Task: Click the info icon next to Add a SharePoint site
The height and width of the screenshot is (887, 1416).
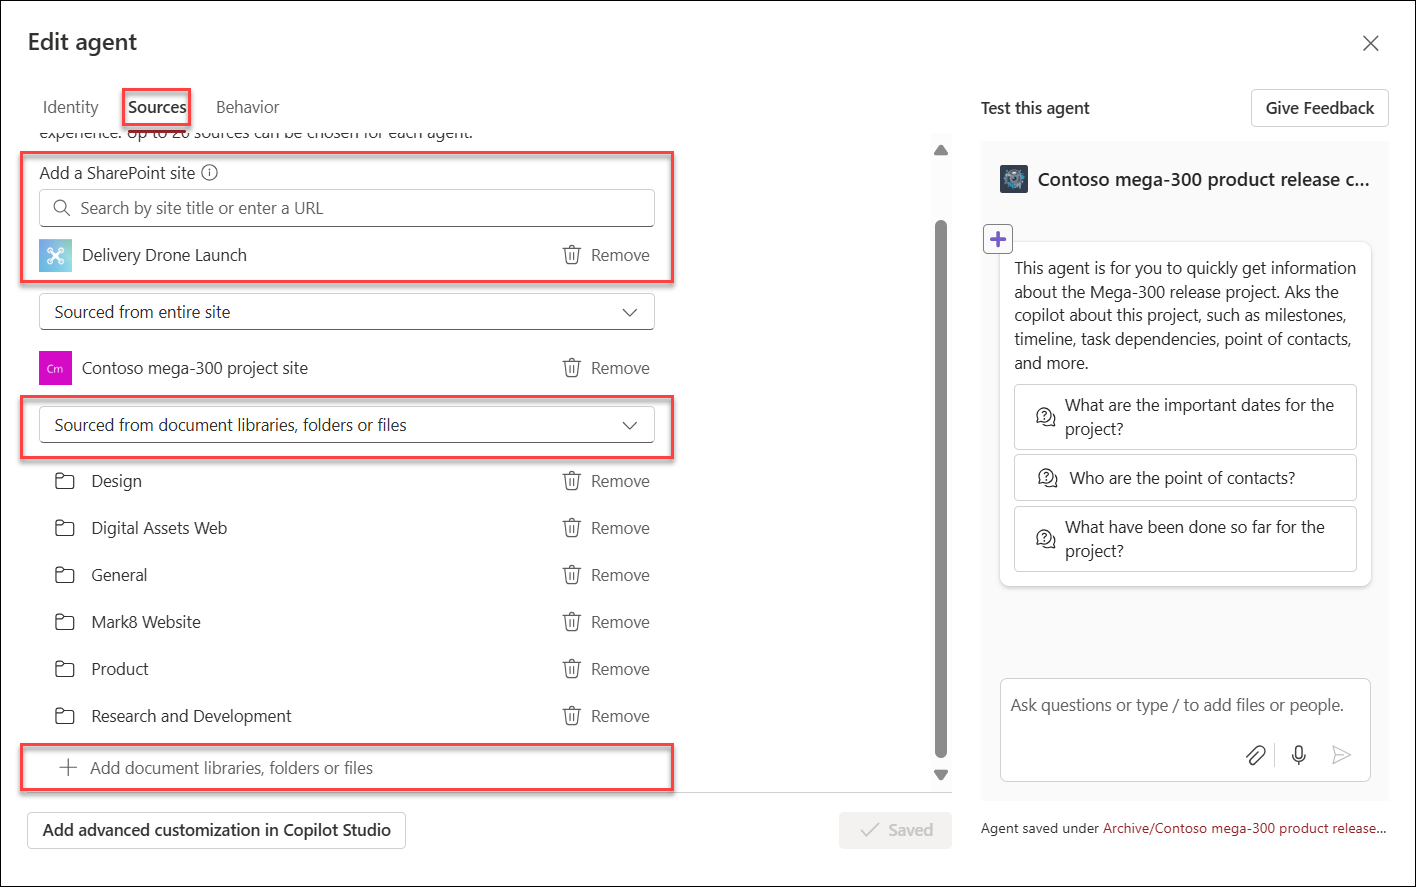Action: tap(210, 172)
